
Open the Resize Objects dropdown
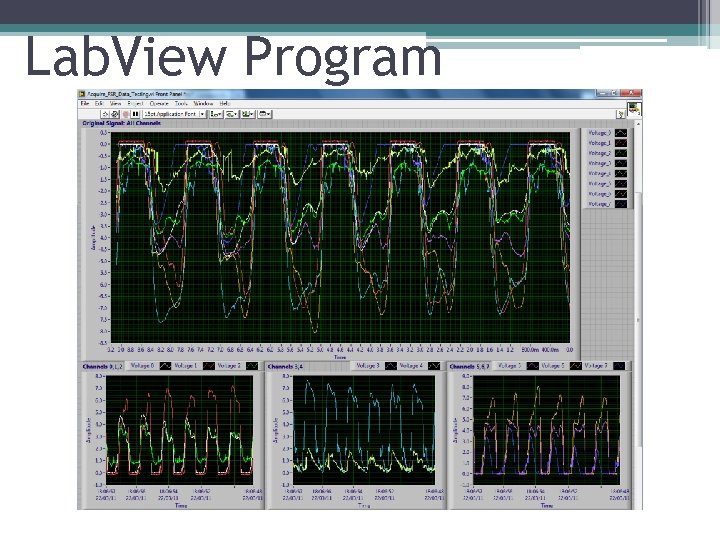click(x=248, y=114)
